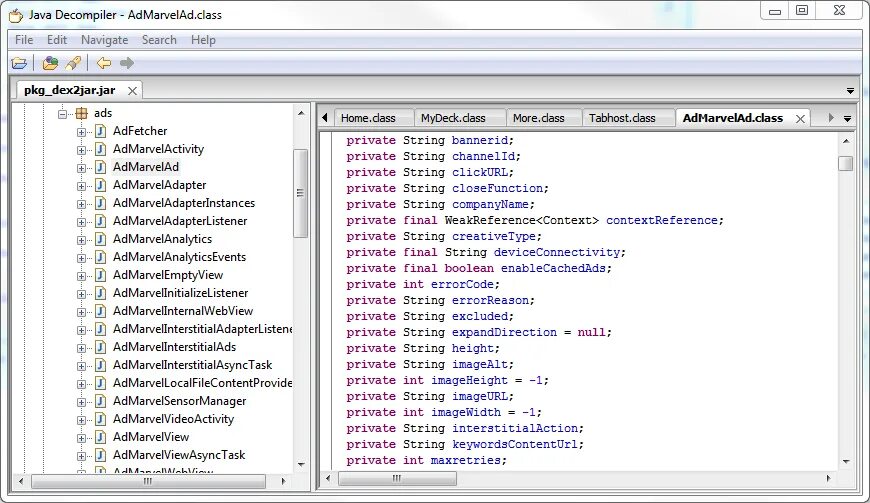
Task: Click the AdMarvelSensorManager class icon
Action: pos(100,401)
